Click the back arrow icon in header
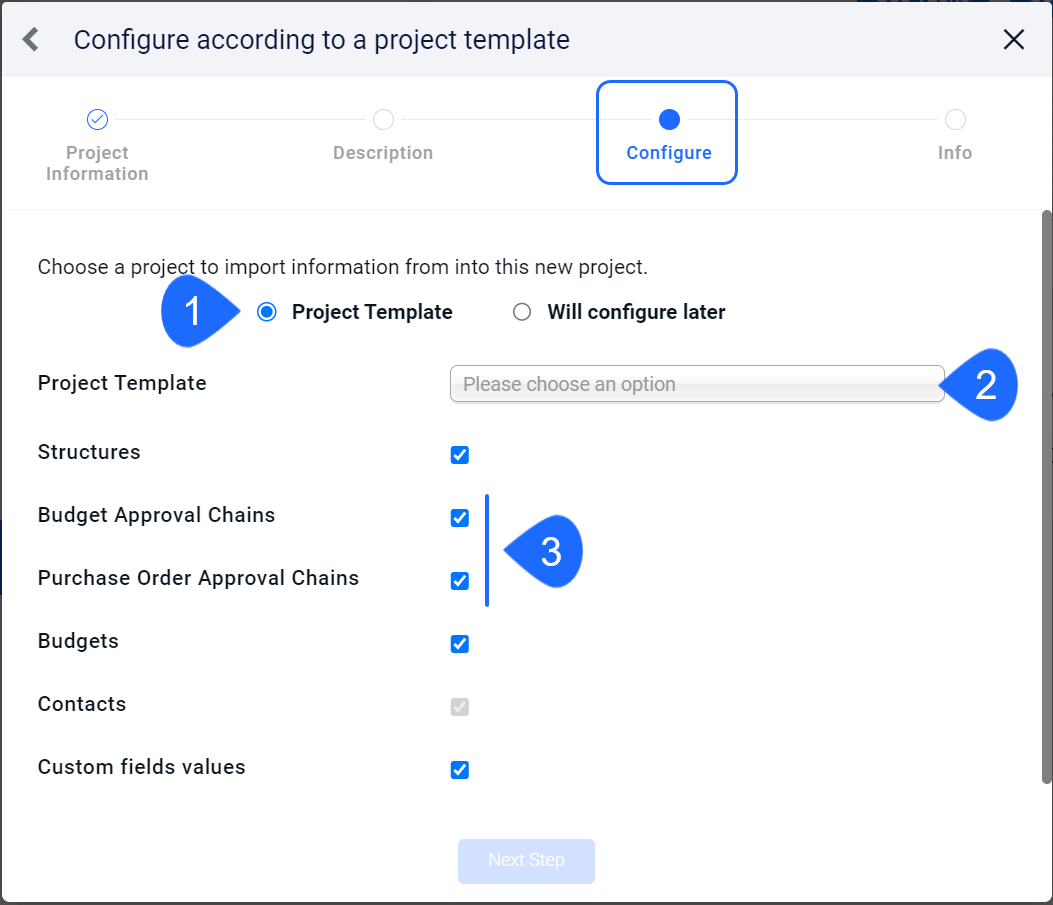Image resolution: width=1053 pixels, height=905 pixels. [30, 39]
